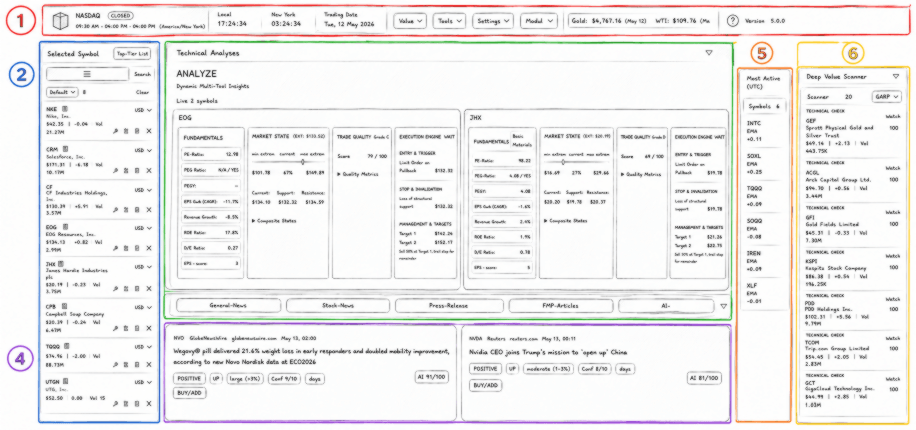The width and height of the screenshot is (916, 430).
Task: Collapse the Deep Value Scanner panel
Action: (x=896, y=77)
